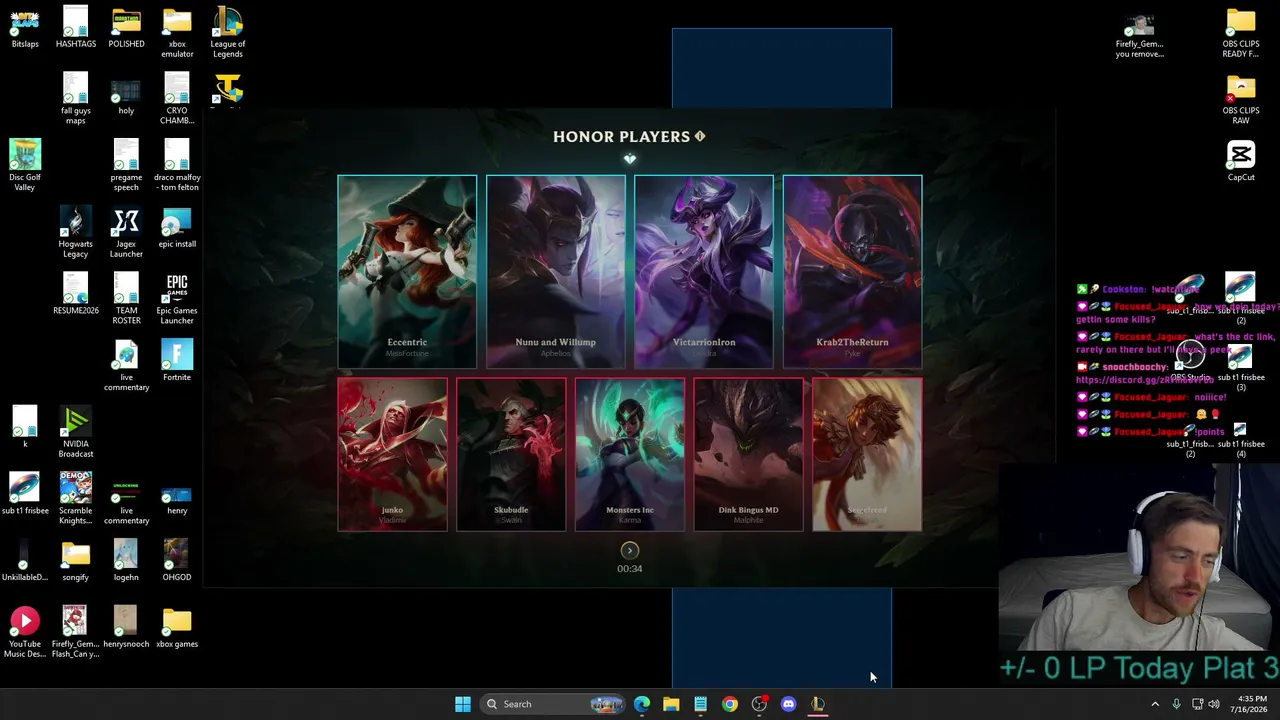Open the POLISHED folder
Screen dimensions: 1280x720
pos(126,28)
